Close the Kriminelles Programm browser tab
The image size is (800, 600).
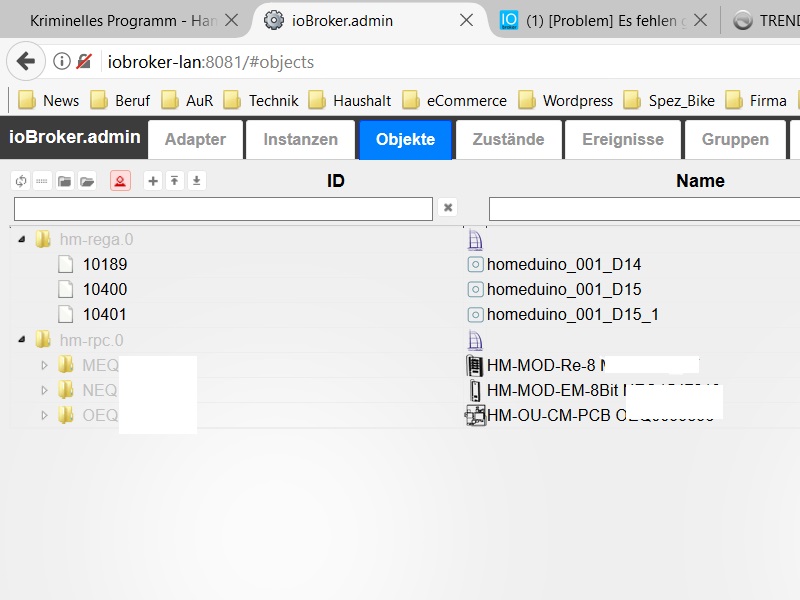[x=232, y=20]
